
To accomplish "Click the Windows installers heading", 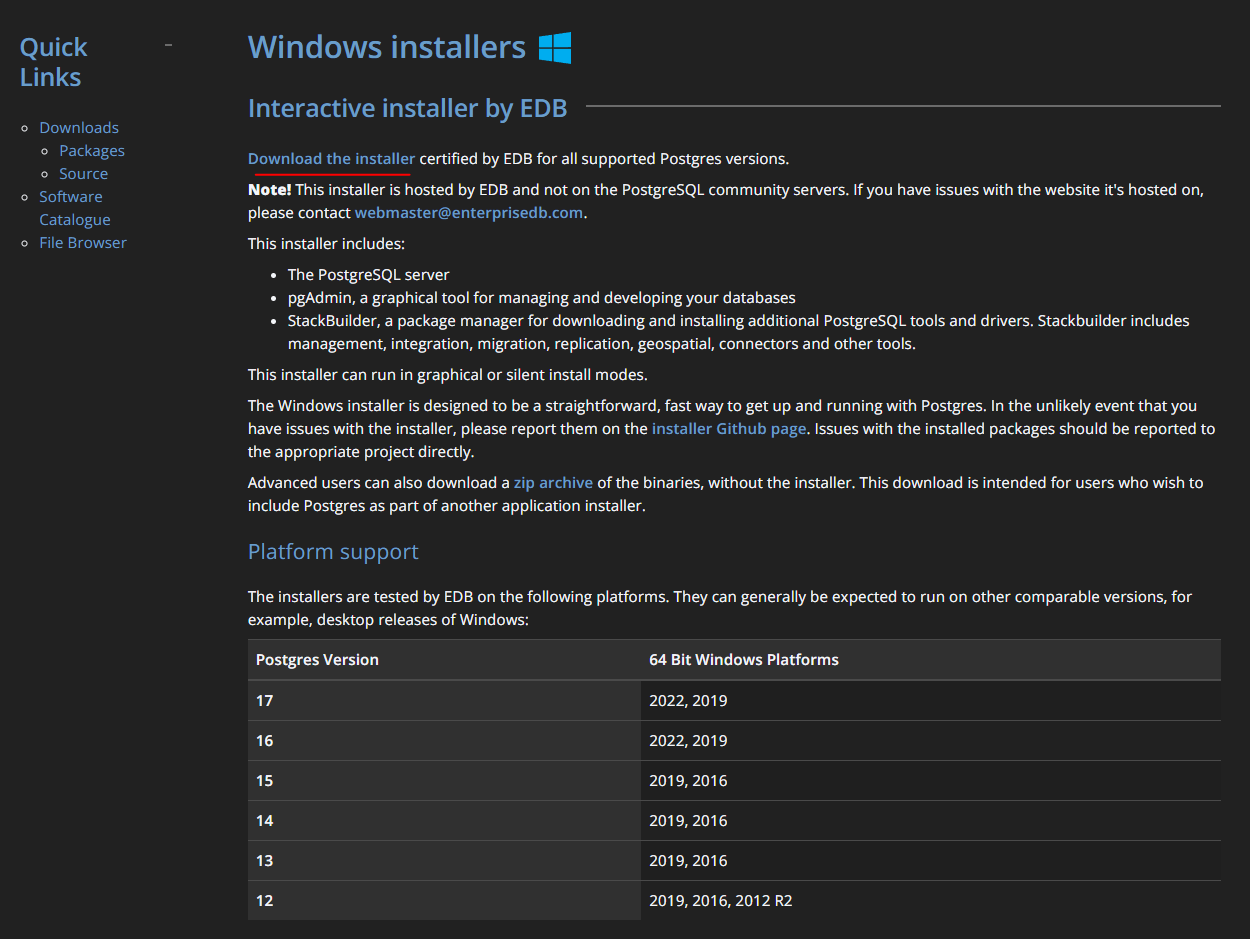I will [x=387, y=47].
